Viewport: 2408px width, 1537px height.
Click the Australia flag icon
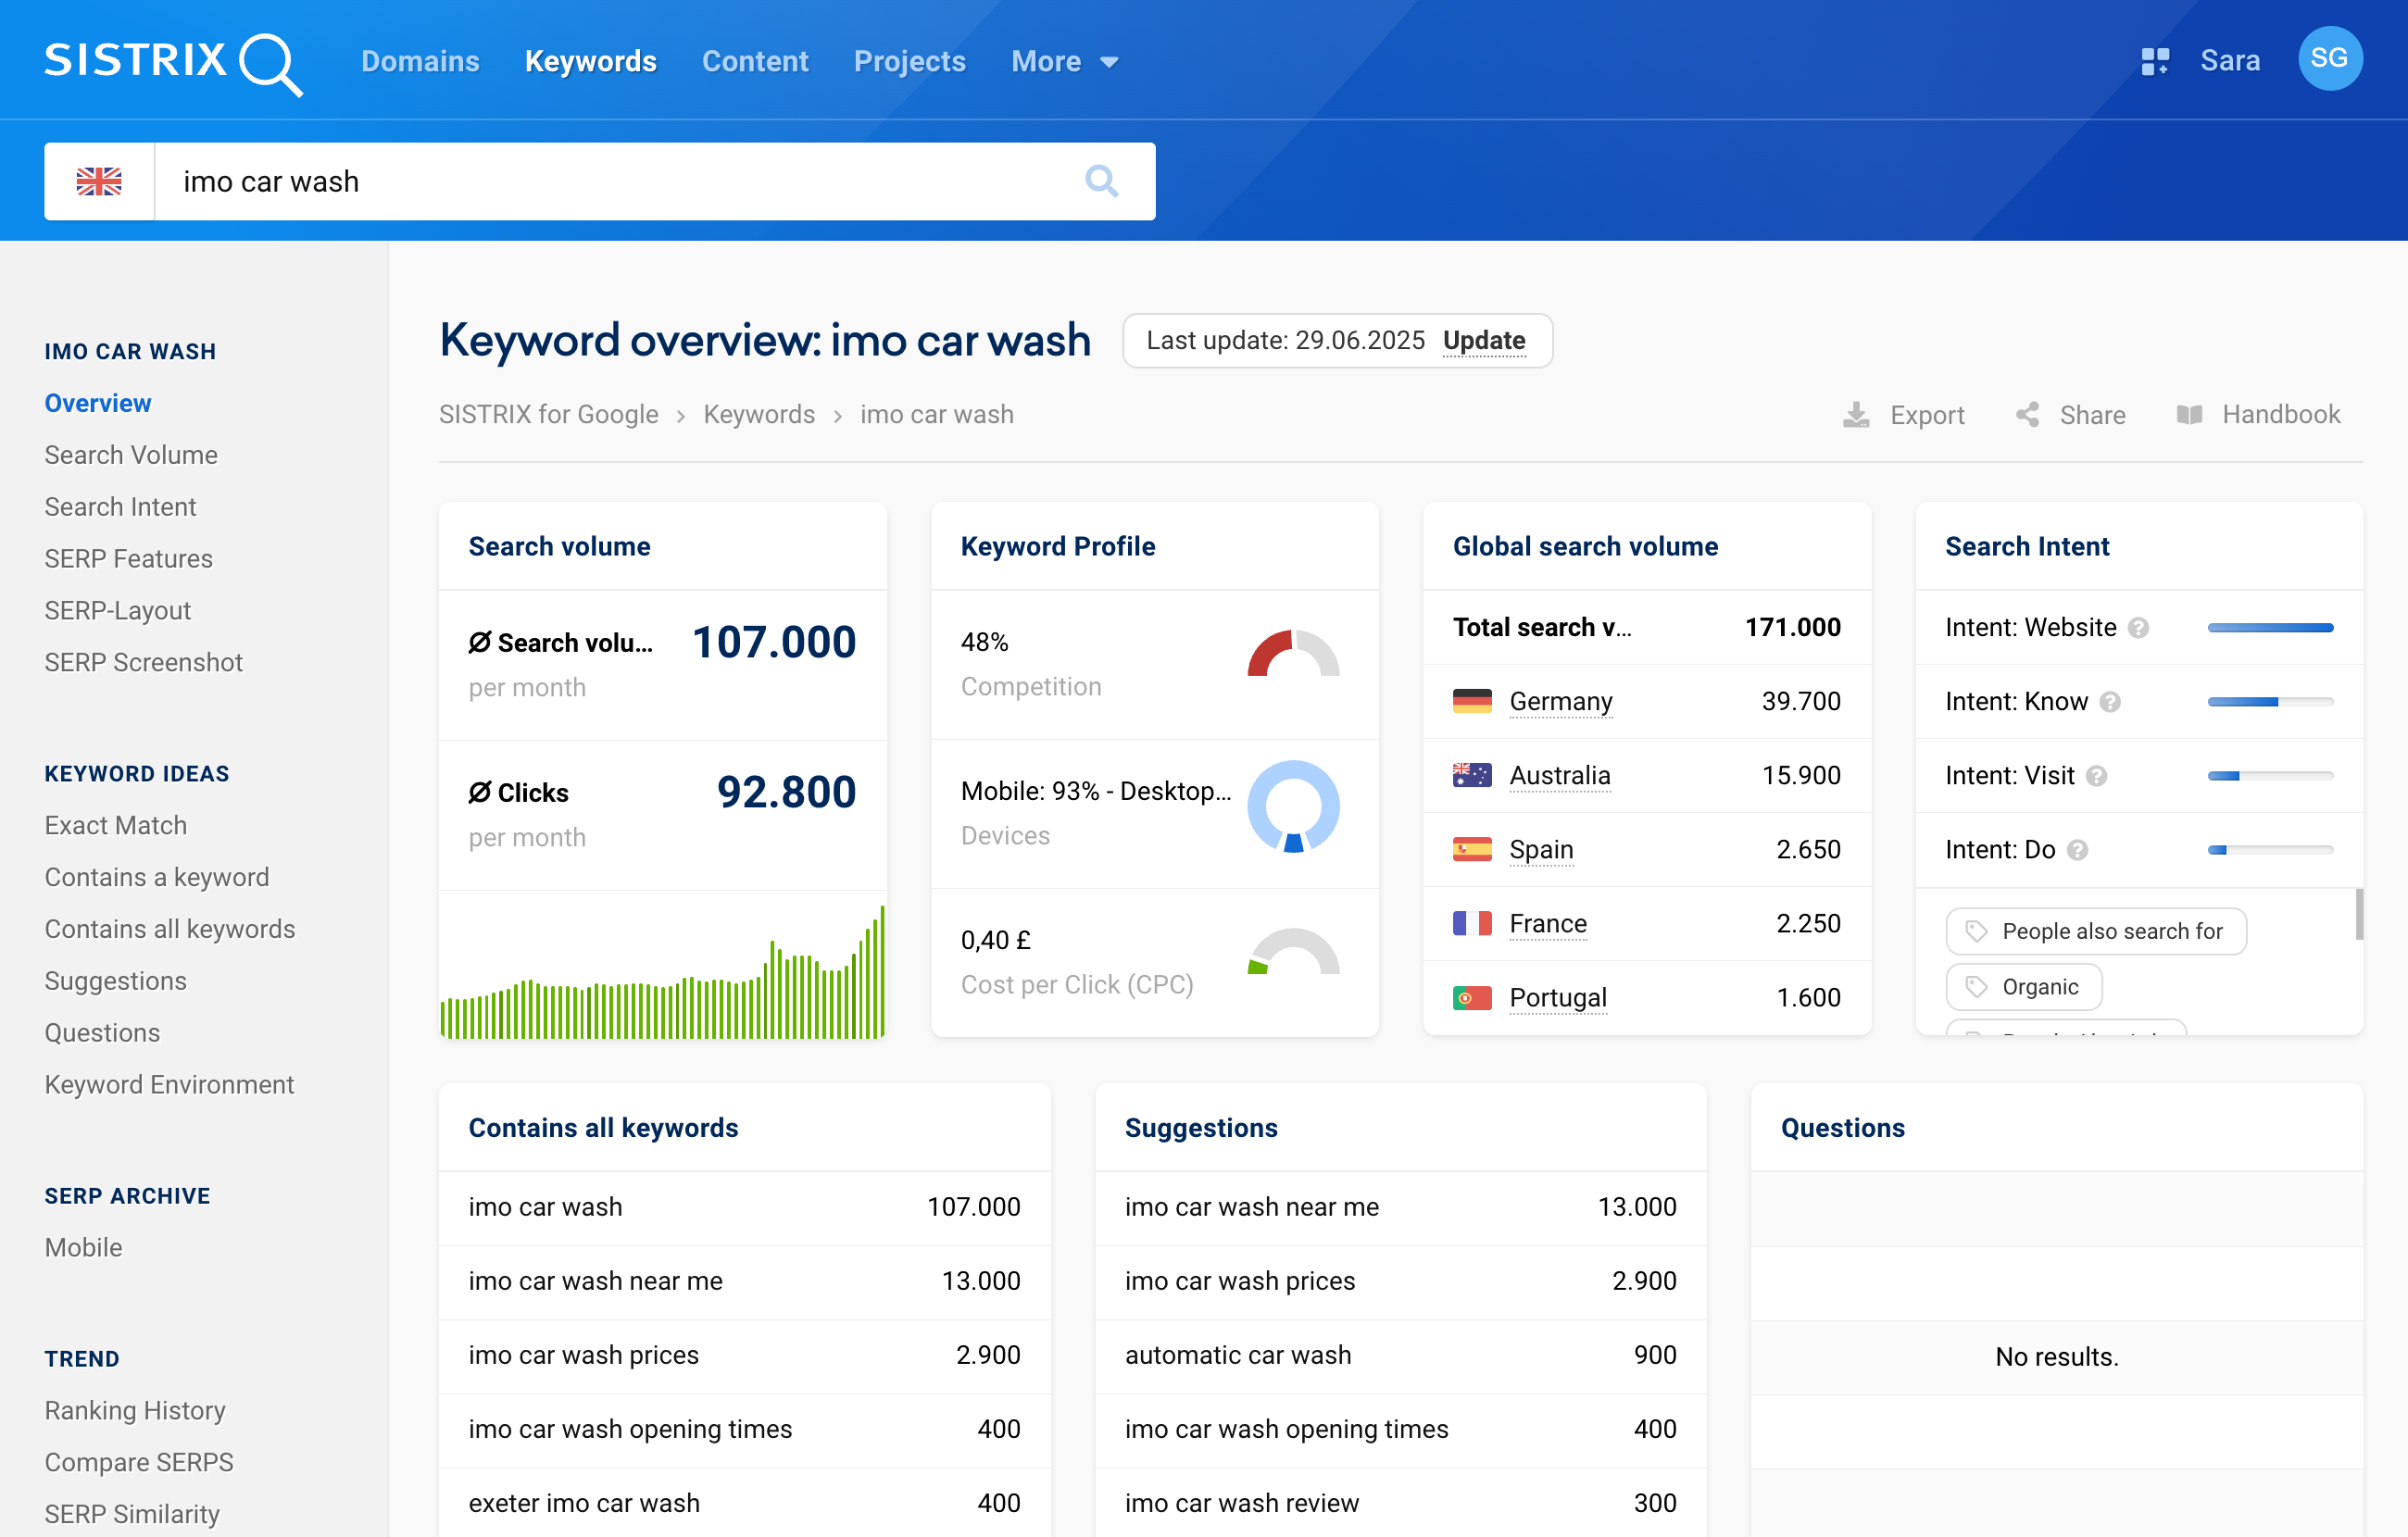pos(1471,775)
